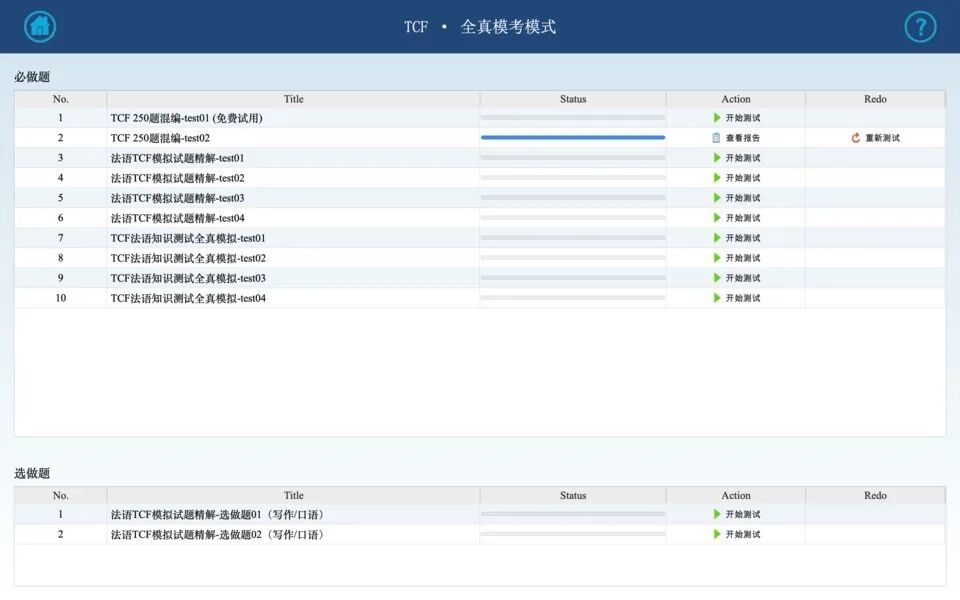Viewport: 960px width, 600px height.
Task: Click the Redo column header in 必做题 table
Action: click(x=876, y=99)
